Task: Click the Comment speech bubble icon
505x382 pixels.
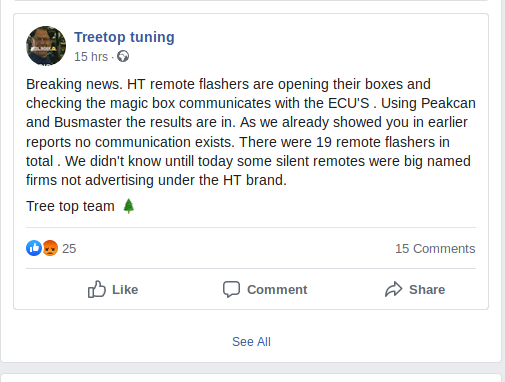Action: click(231, 289)
